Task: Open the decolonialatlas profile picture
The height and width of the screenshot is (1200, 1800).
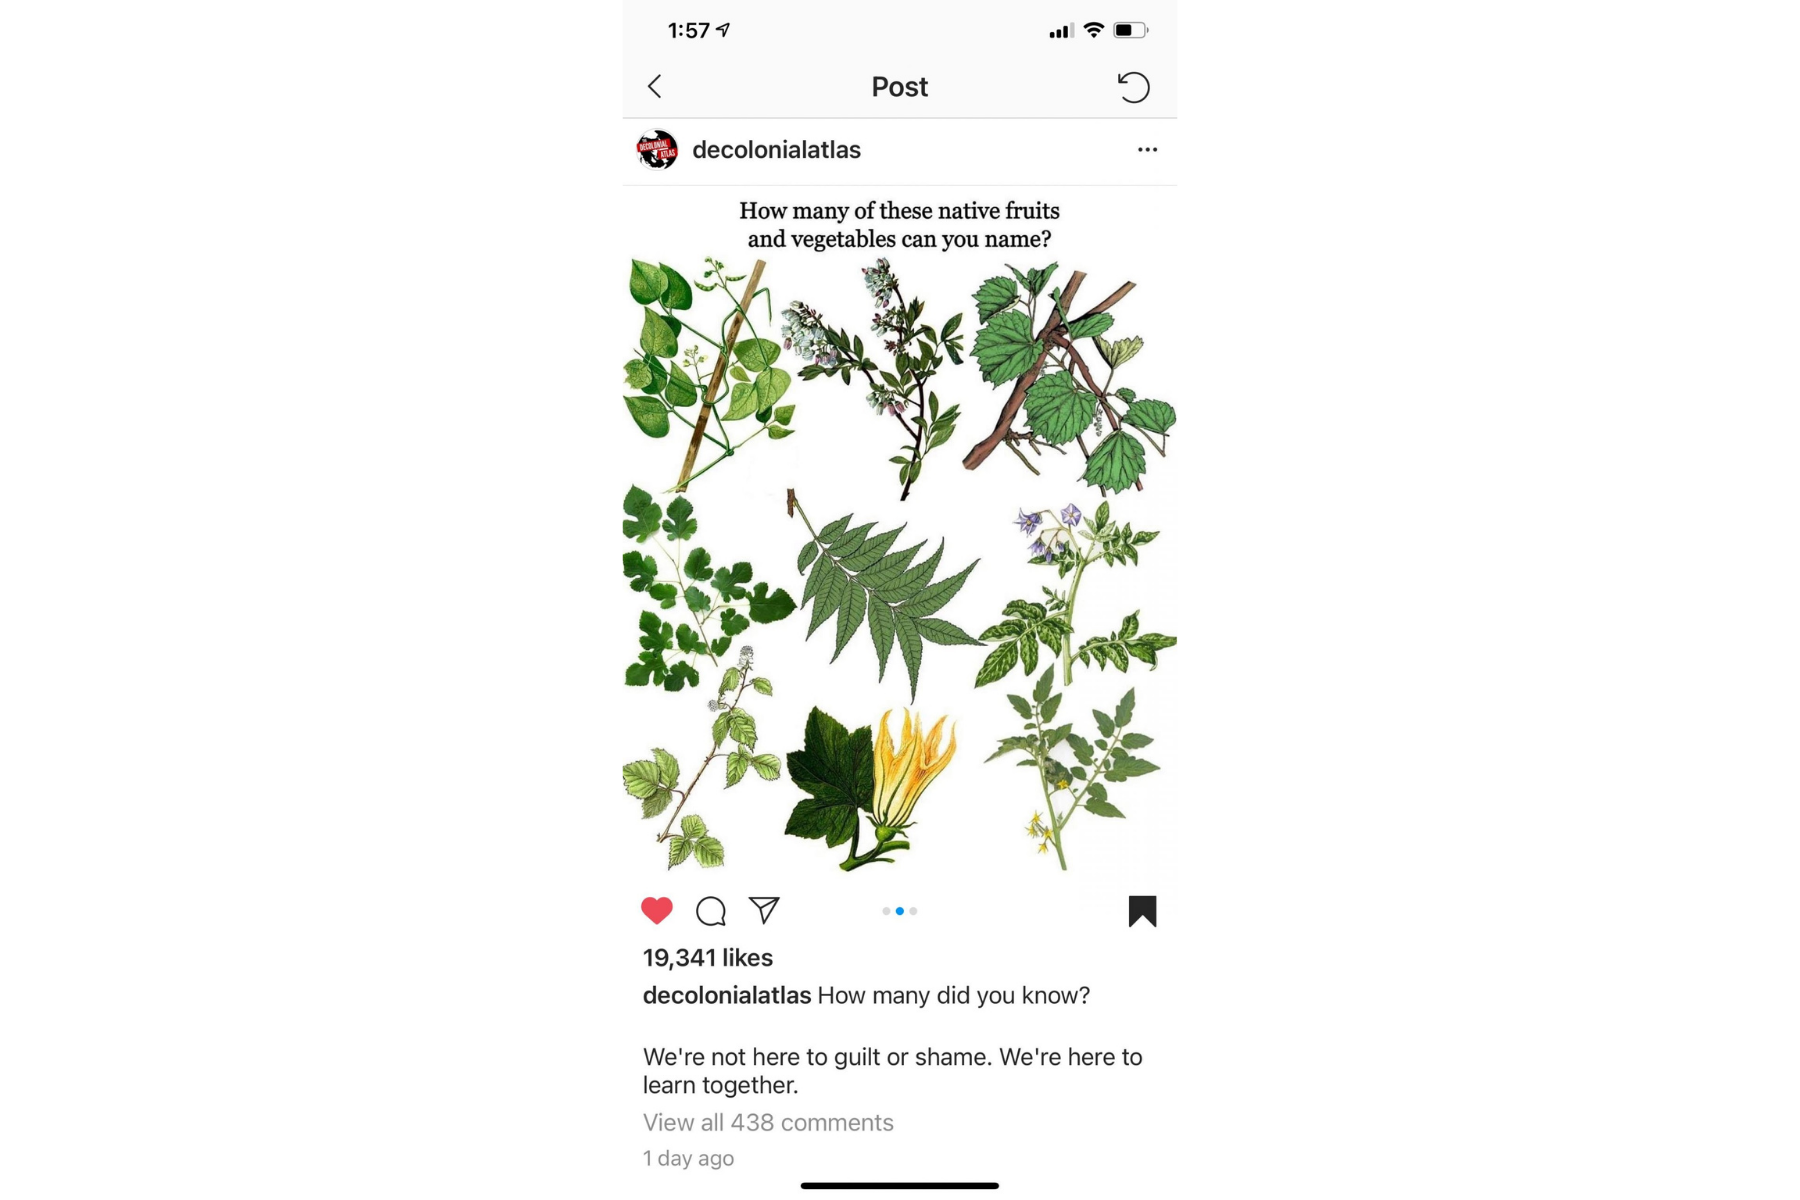Action: (657, 150)
